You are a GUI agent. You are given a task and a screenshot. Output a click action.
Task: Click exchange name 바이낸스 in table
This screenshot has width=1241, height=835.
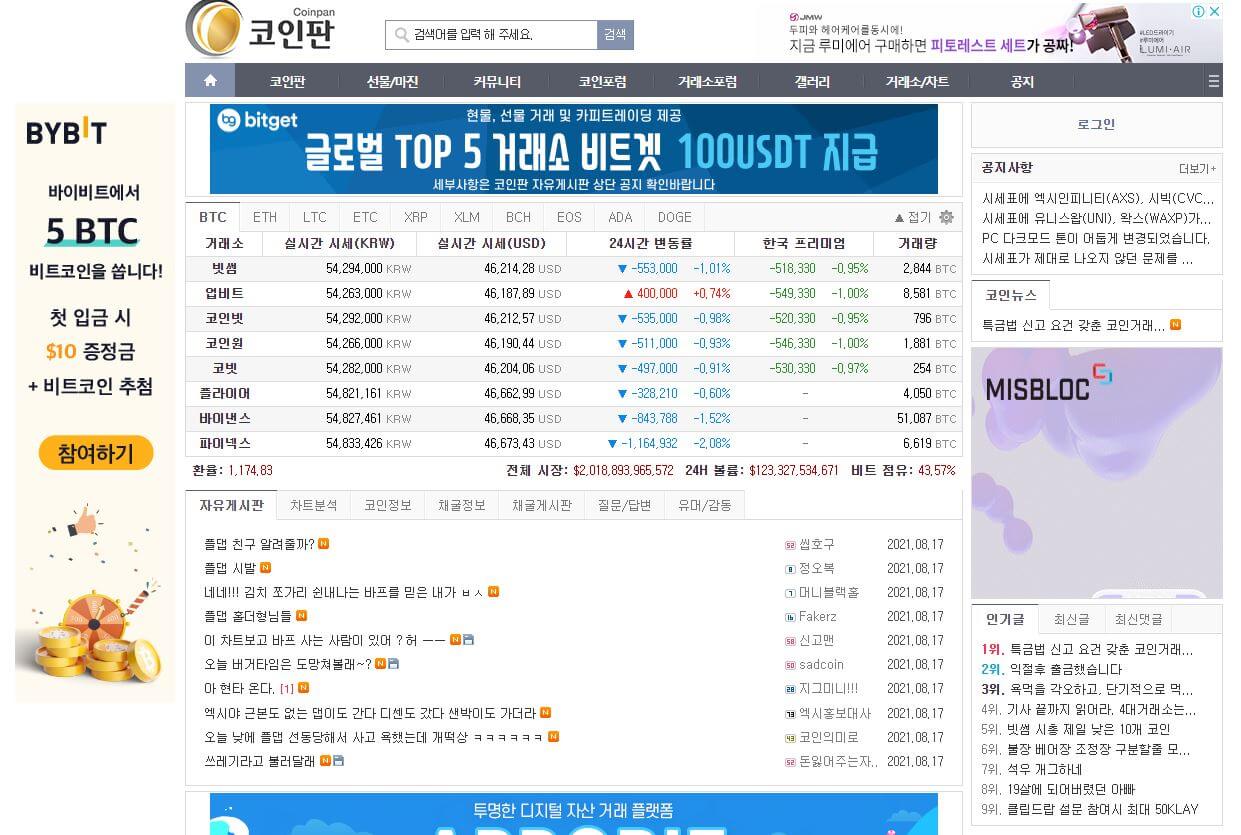pyautogui.click(x=224, y=418)
